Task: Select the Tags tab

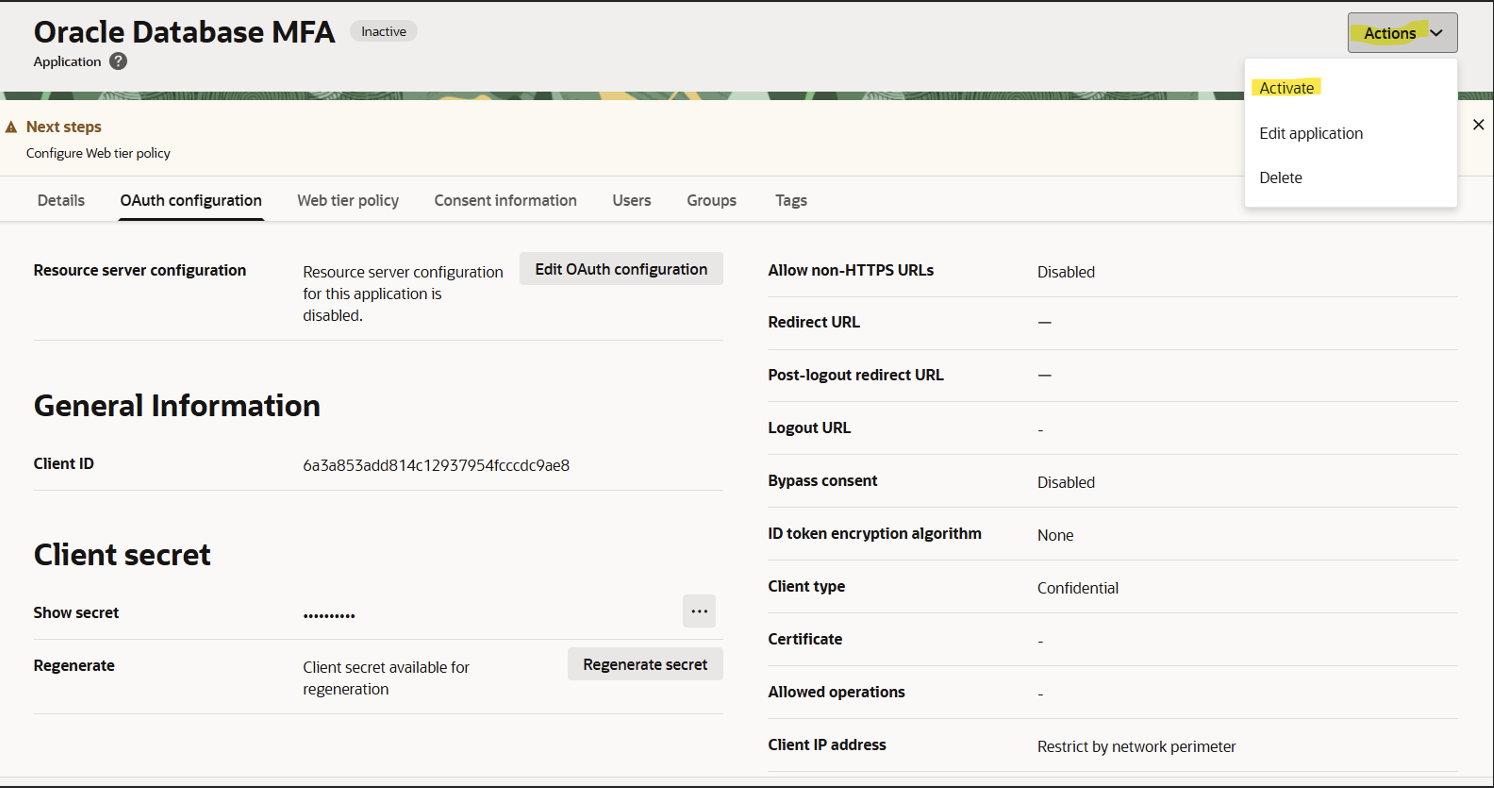Action: tap(790, 200)
